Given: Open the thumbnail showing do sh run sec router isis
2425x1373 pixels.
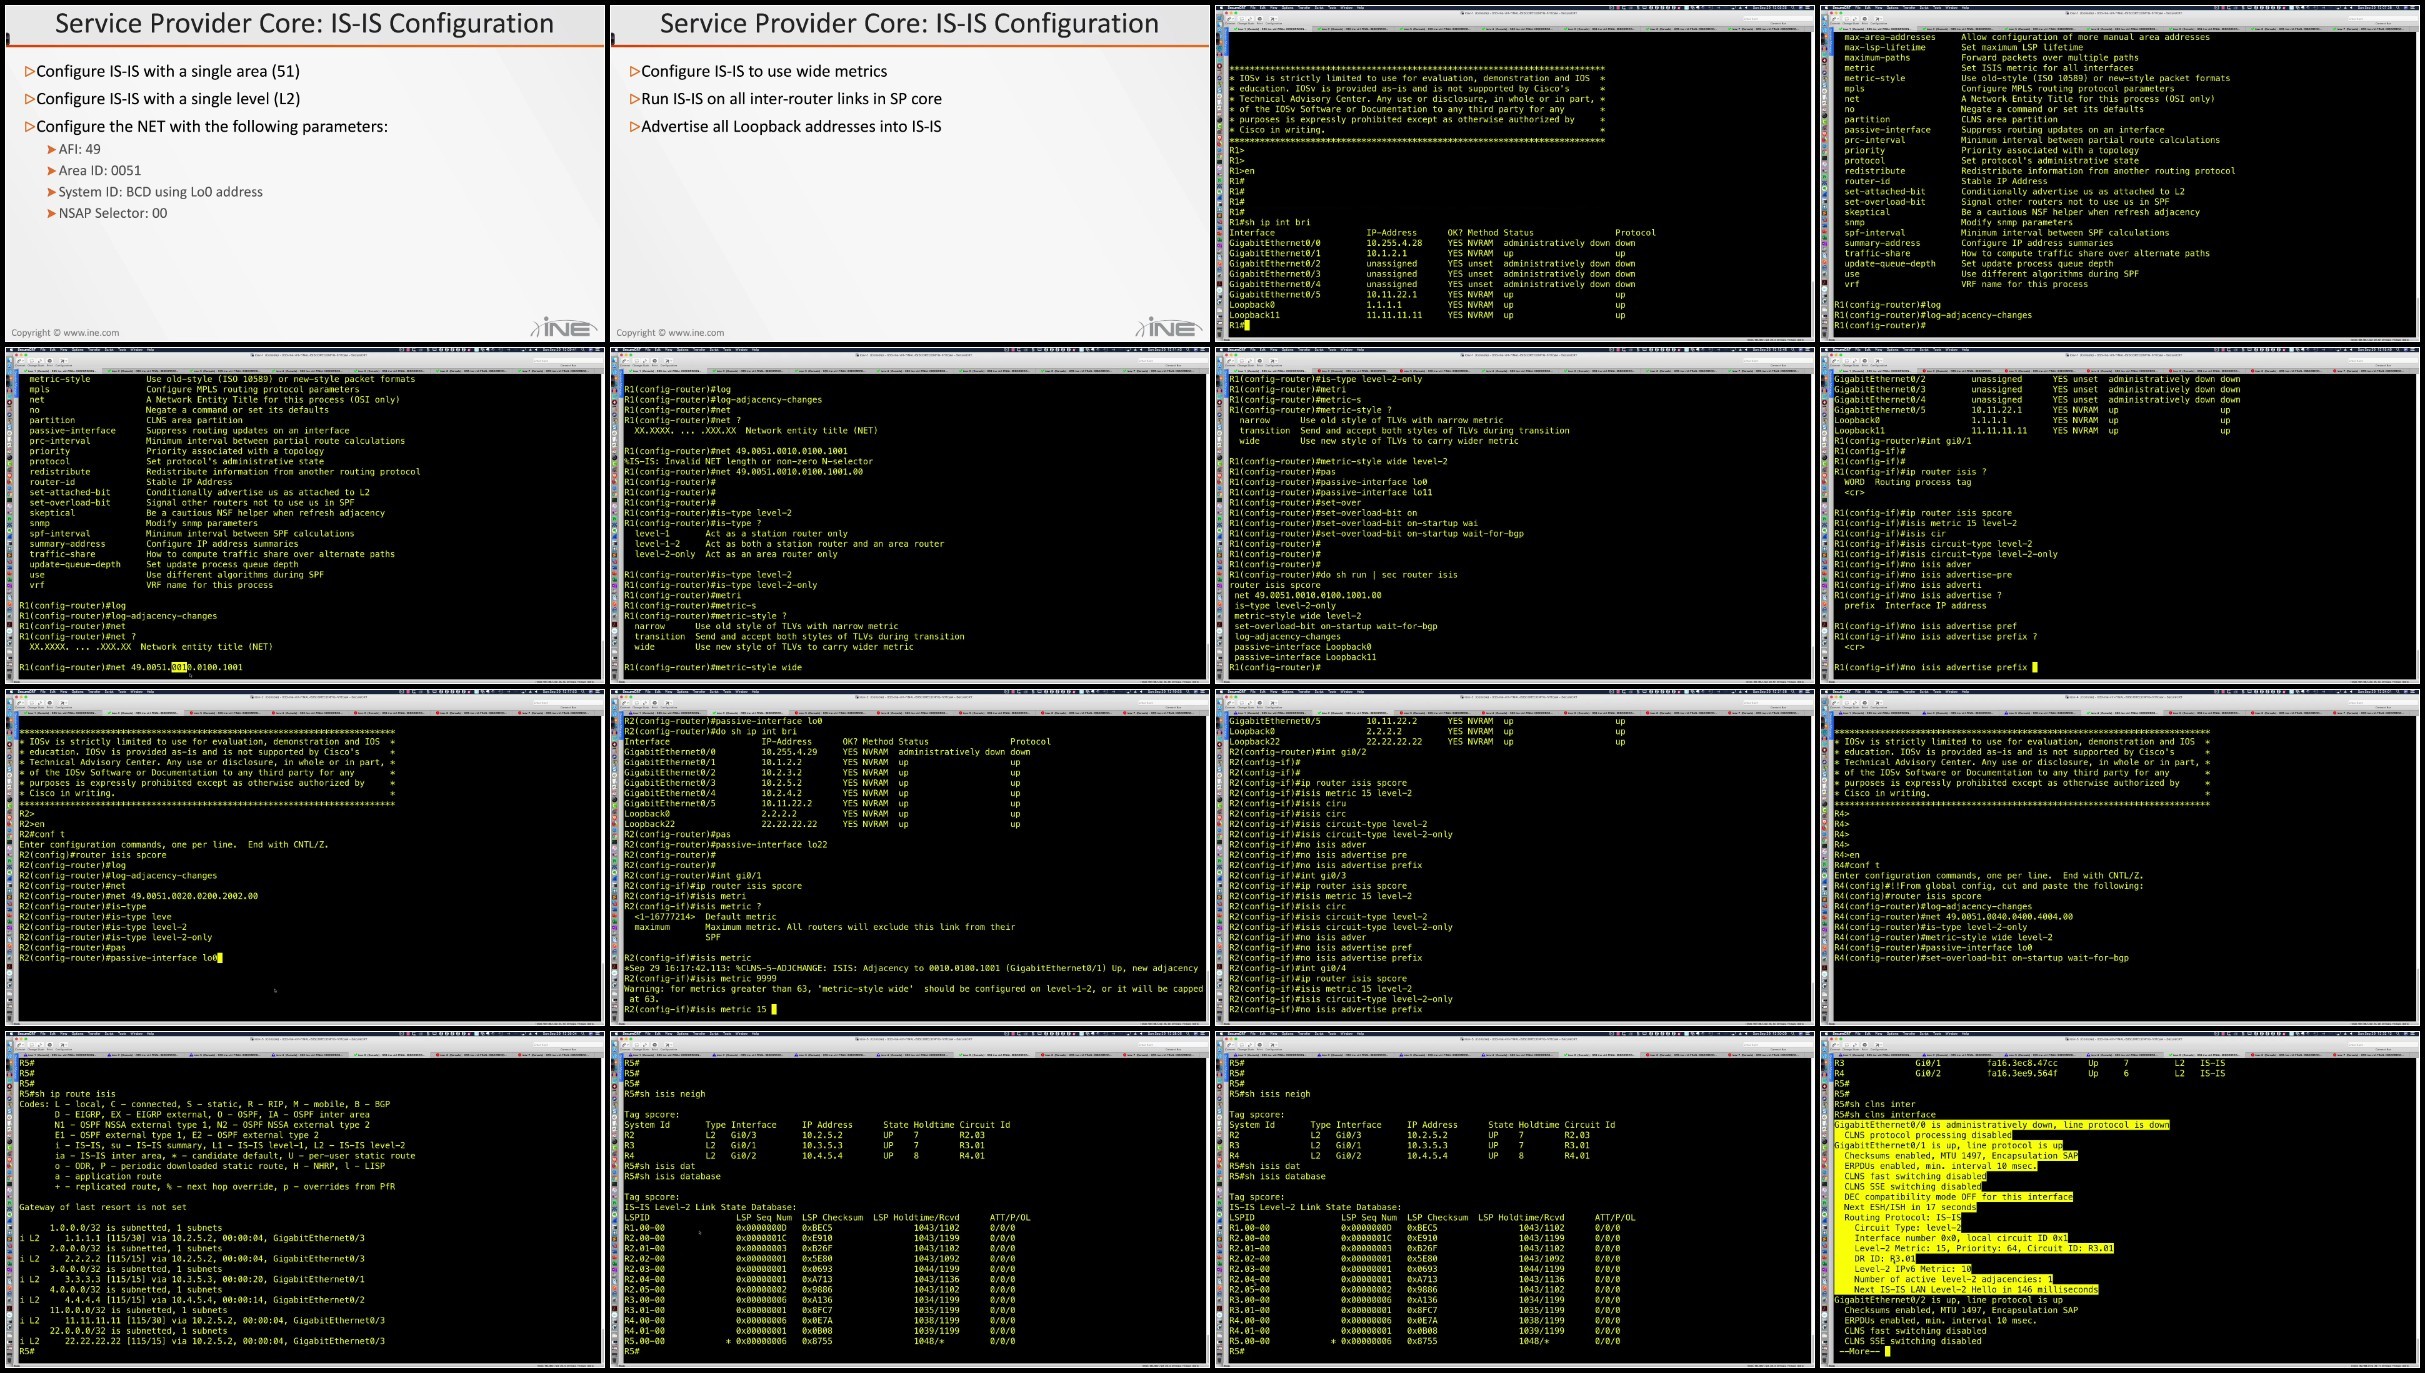Looking at the screenshot, I should coord(1515,515).
